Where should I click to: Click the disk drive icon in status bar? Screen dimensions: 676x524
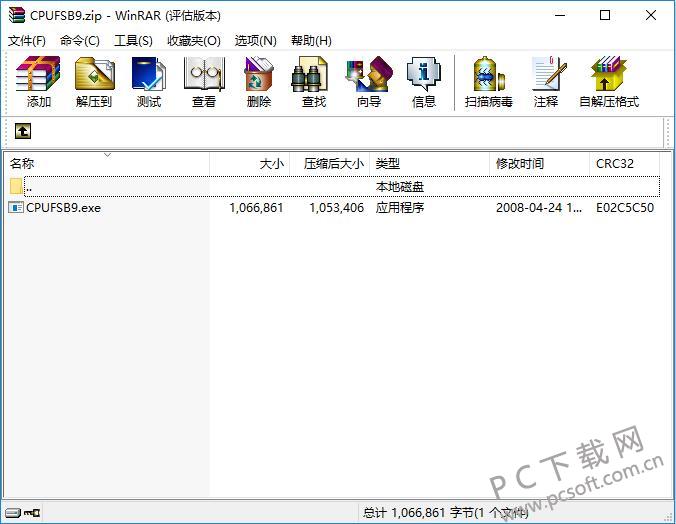click(x=13, y=513)
